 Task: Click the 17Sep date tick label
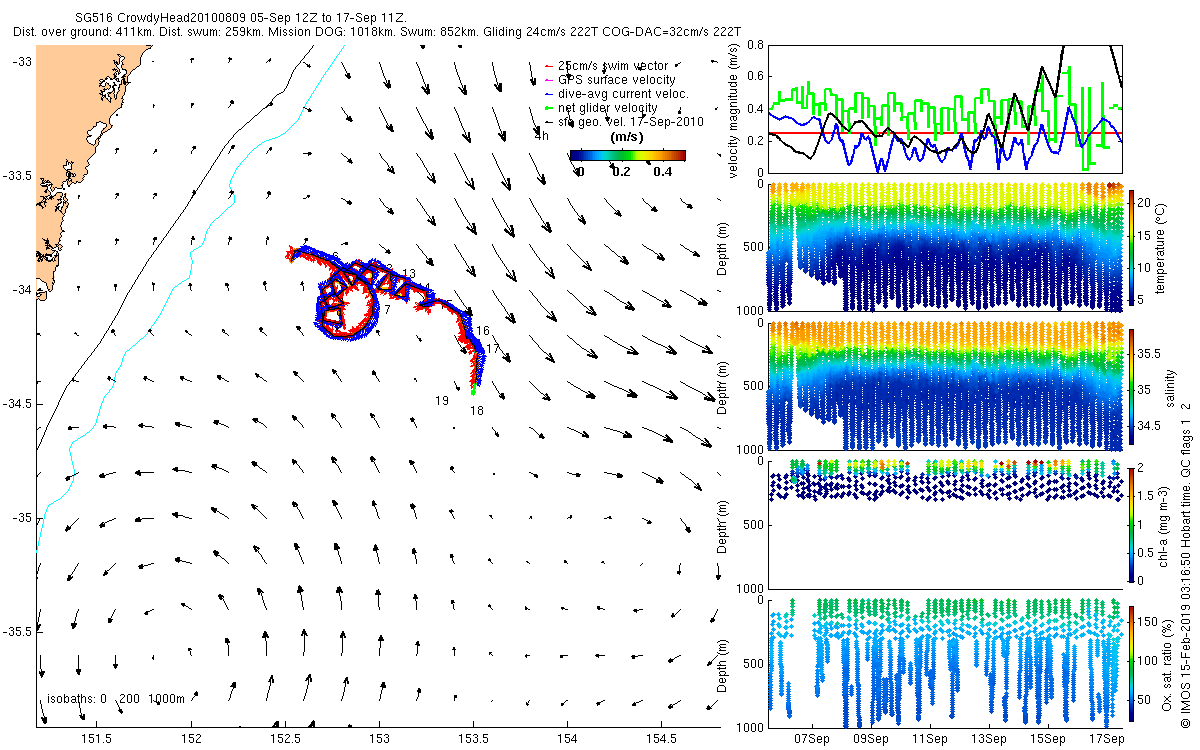tap(1107, 738)
